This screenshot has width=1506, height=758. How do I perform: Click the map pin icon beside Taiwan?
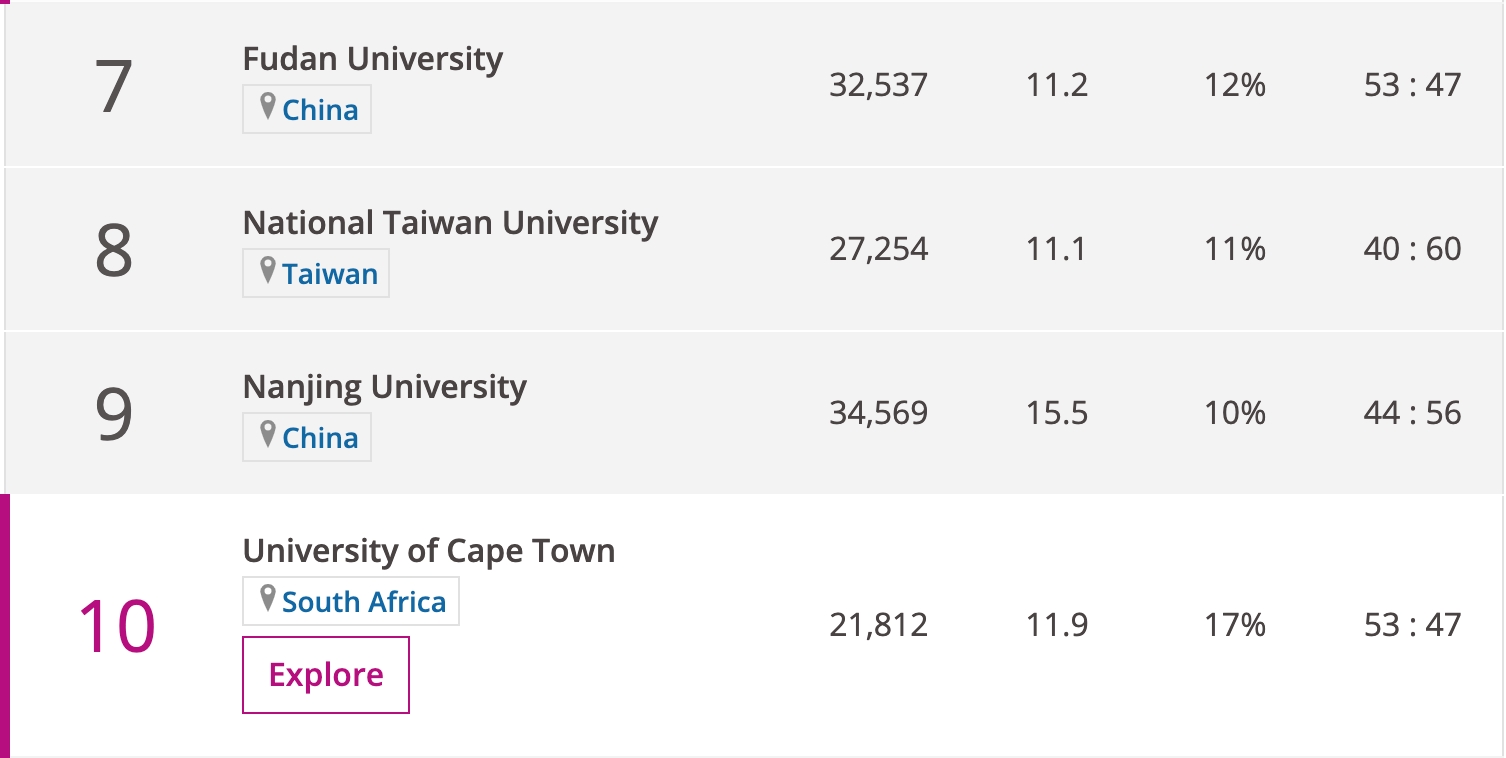(x=267, y=271)
